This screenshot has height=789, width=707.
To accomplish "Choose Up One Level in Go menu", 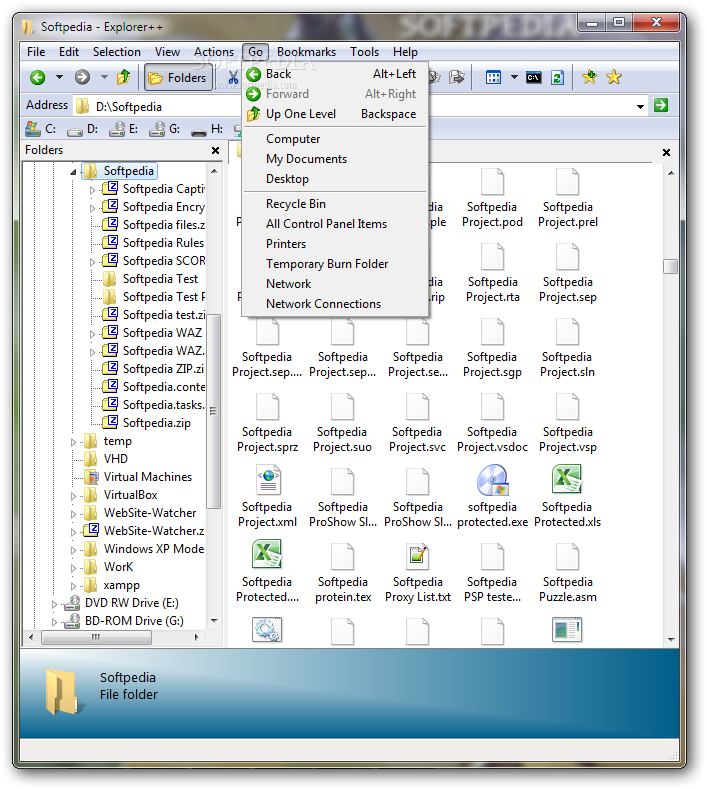I will (x=335, y=114).
